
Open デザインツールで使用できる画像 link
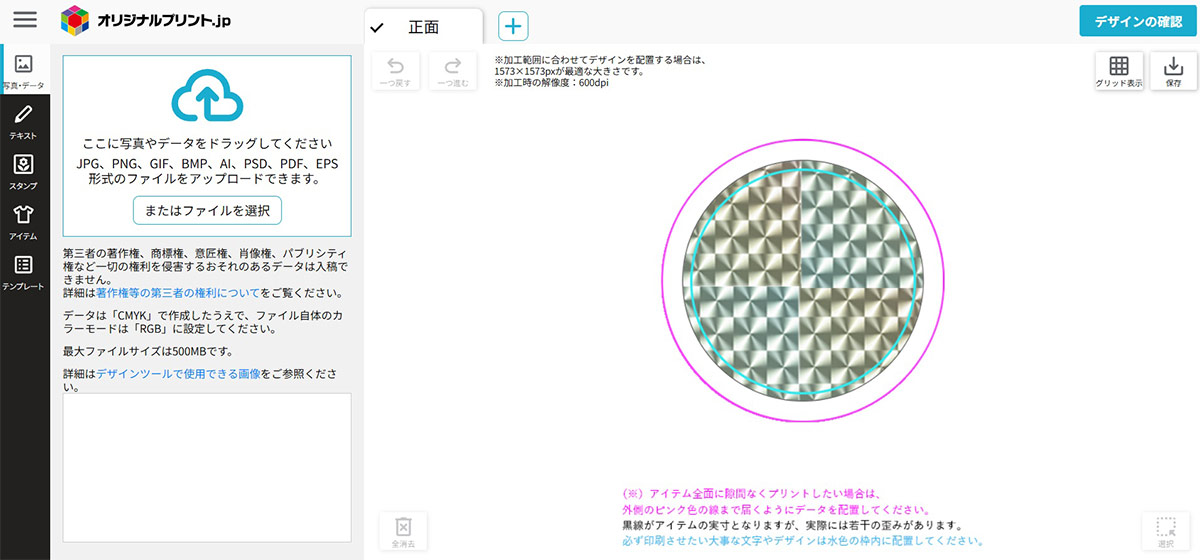point(178,373)
